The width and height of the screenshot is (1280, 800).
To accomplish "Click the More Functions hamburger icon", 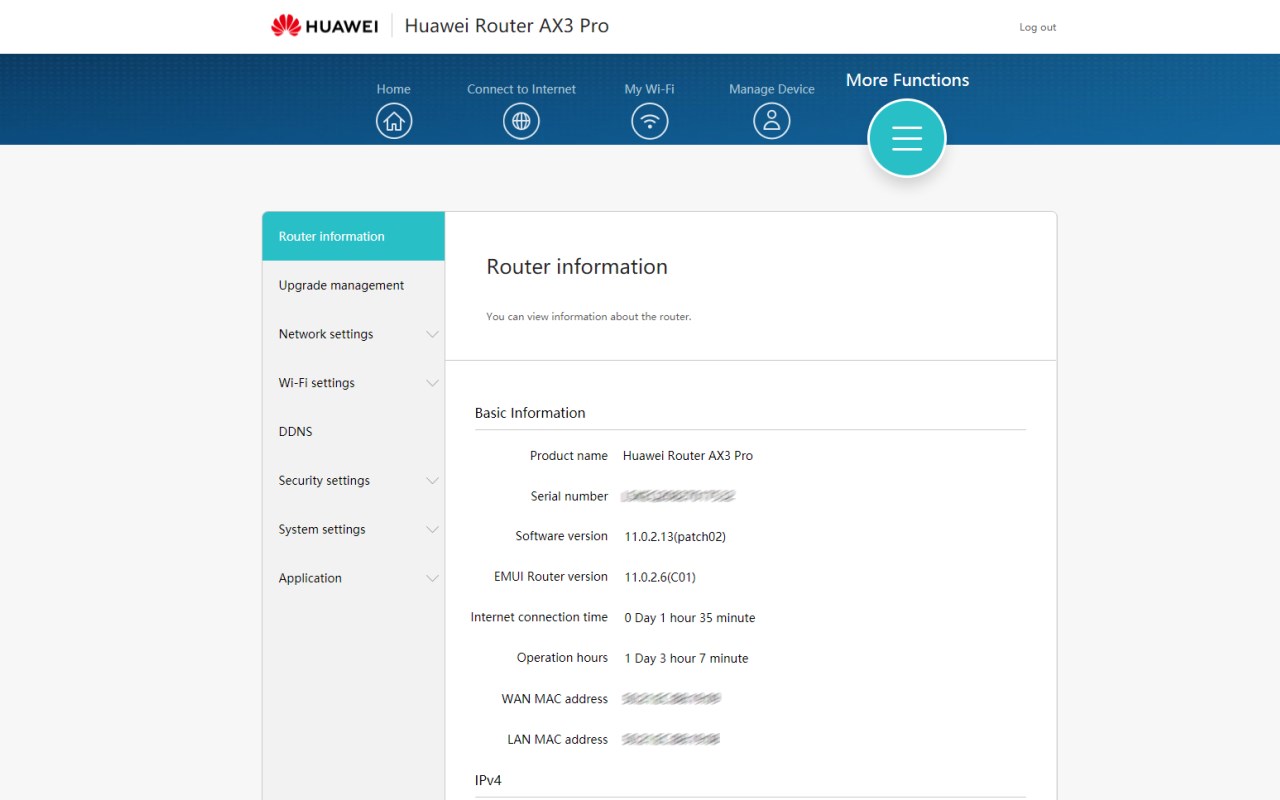I will point(907,138).
